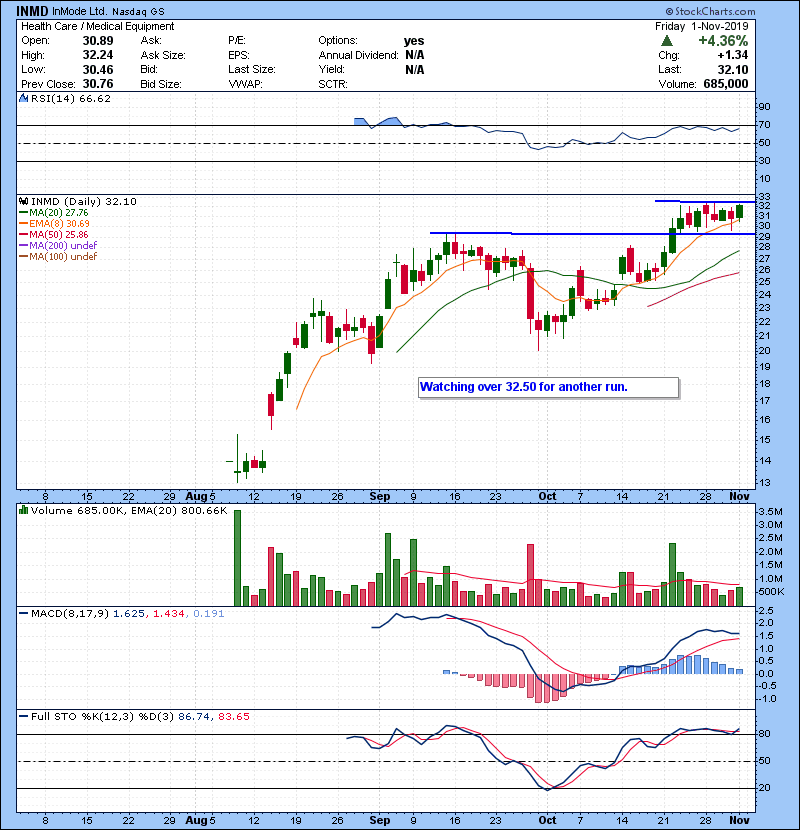Screen dimensions: 800x830
Task: Select the INMD ticker symbol in header
Action: (32, 11)
